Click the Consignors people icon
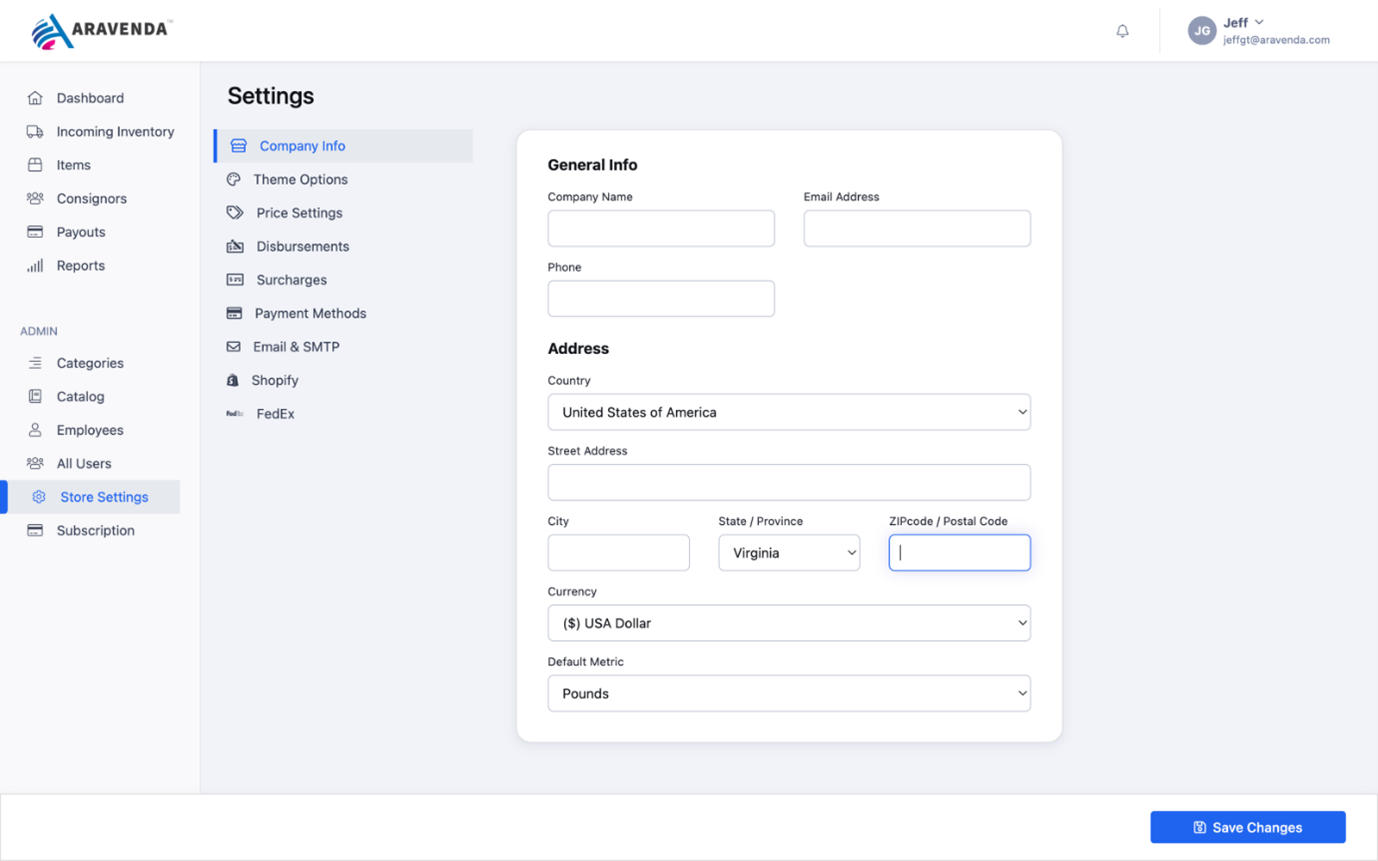Screen dimensions: 1378x861 click(x=33, y=198)
